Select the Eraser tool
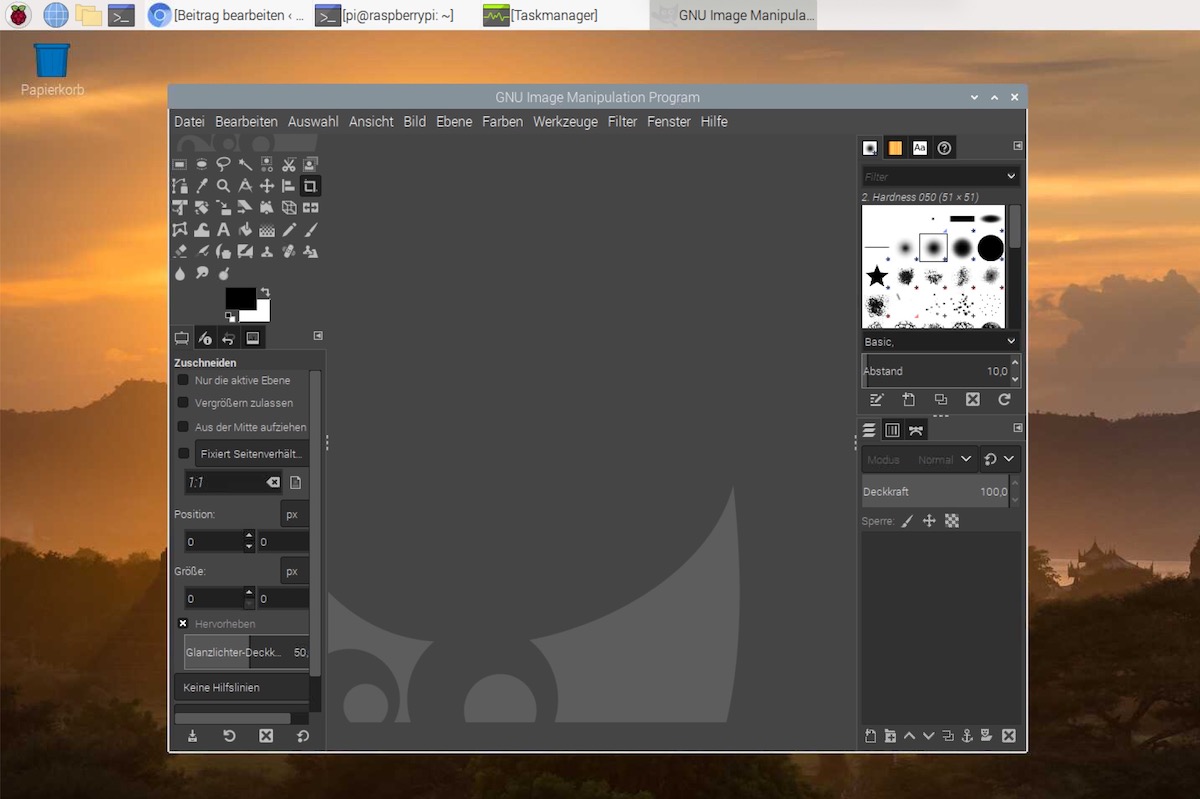 (180, 251)
